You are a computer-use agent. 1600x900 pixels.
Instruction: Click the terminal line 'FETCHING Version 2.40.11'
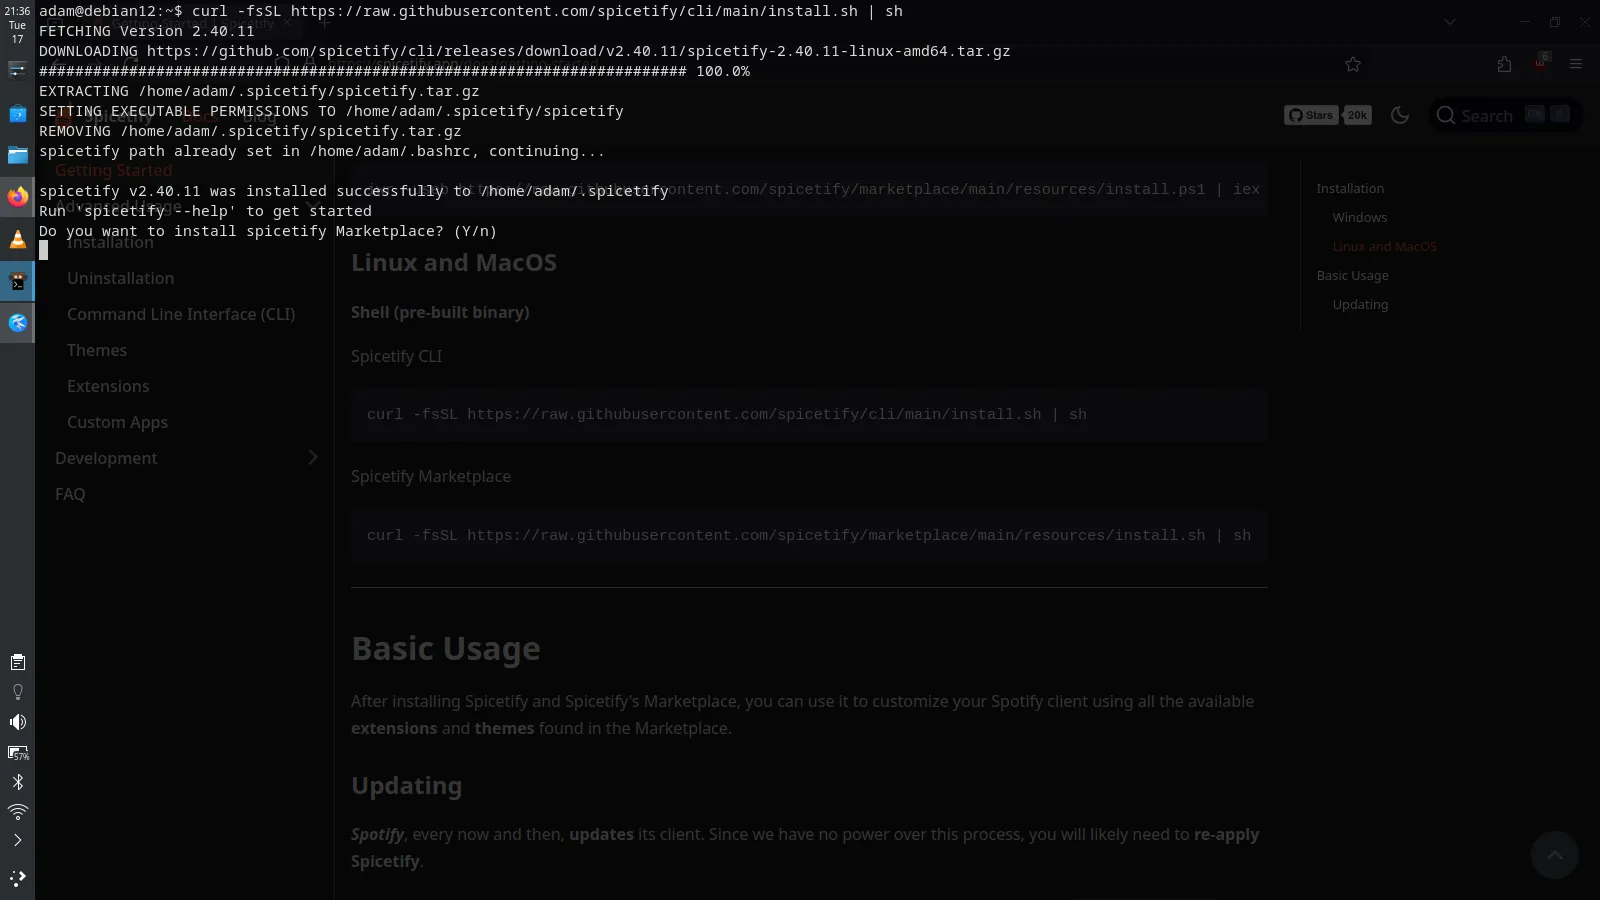click(x=147, y=31)
